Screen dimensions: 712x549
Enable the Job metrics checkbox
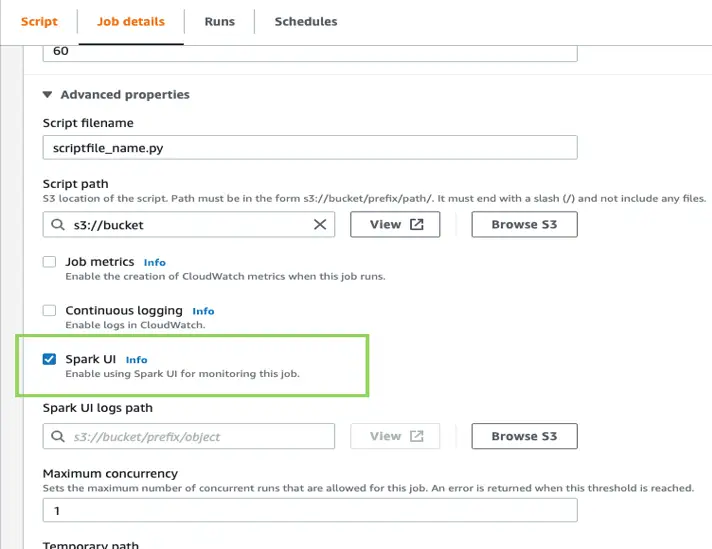click(49, 262)
